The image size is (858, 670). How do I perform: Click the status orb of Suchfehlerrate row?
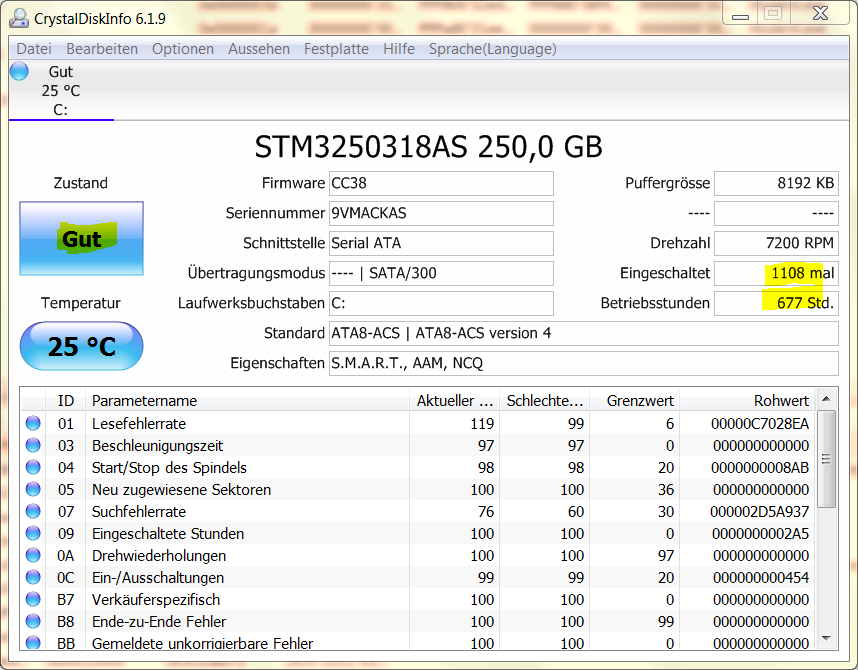(33, 511)
